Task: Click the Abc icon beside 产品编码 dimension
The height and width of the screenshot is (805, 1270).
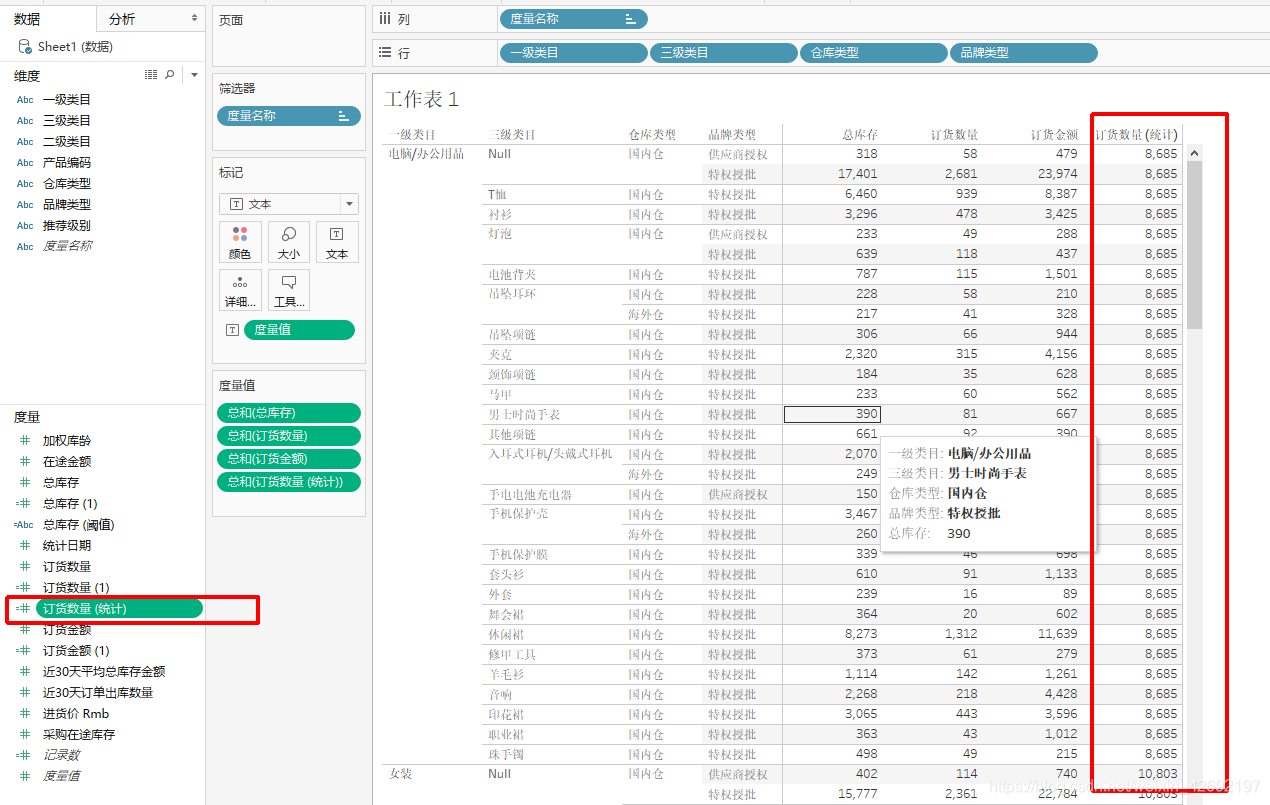Action: point(25,163)
